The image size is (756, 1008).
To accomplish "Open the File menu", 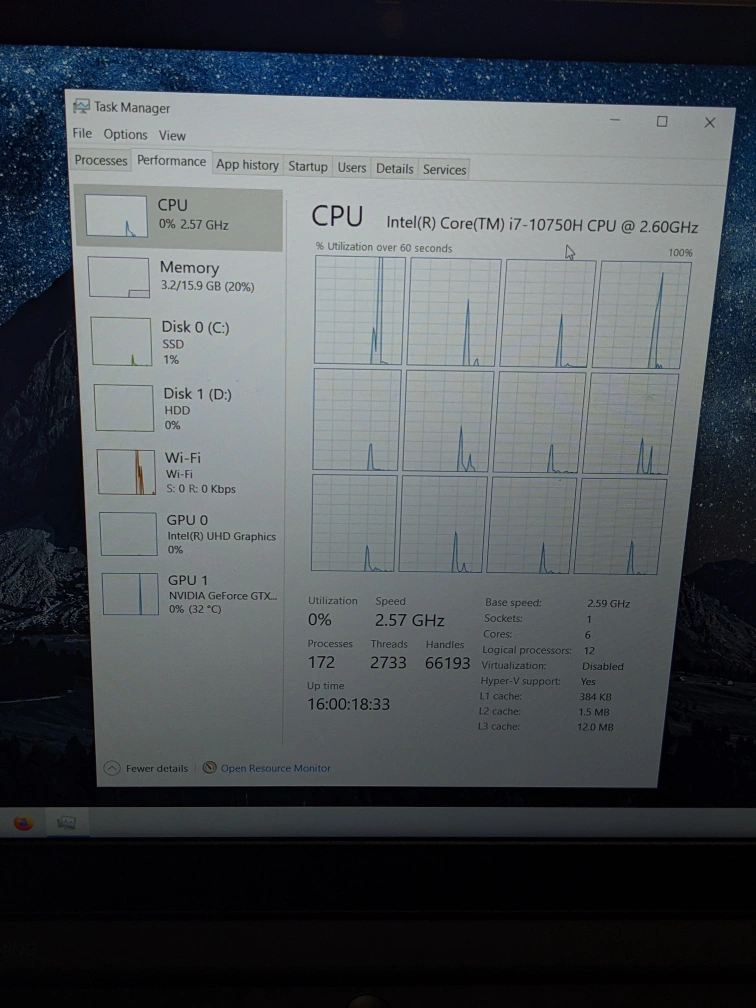I will point(82,134).
